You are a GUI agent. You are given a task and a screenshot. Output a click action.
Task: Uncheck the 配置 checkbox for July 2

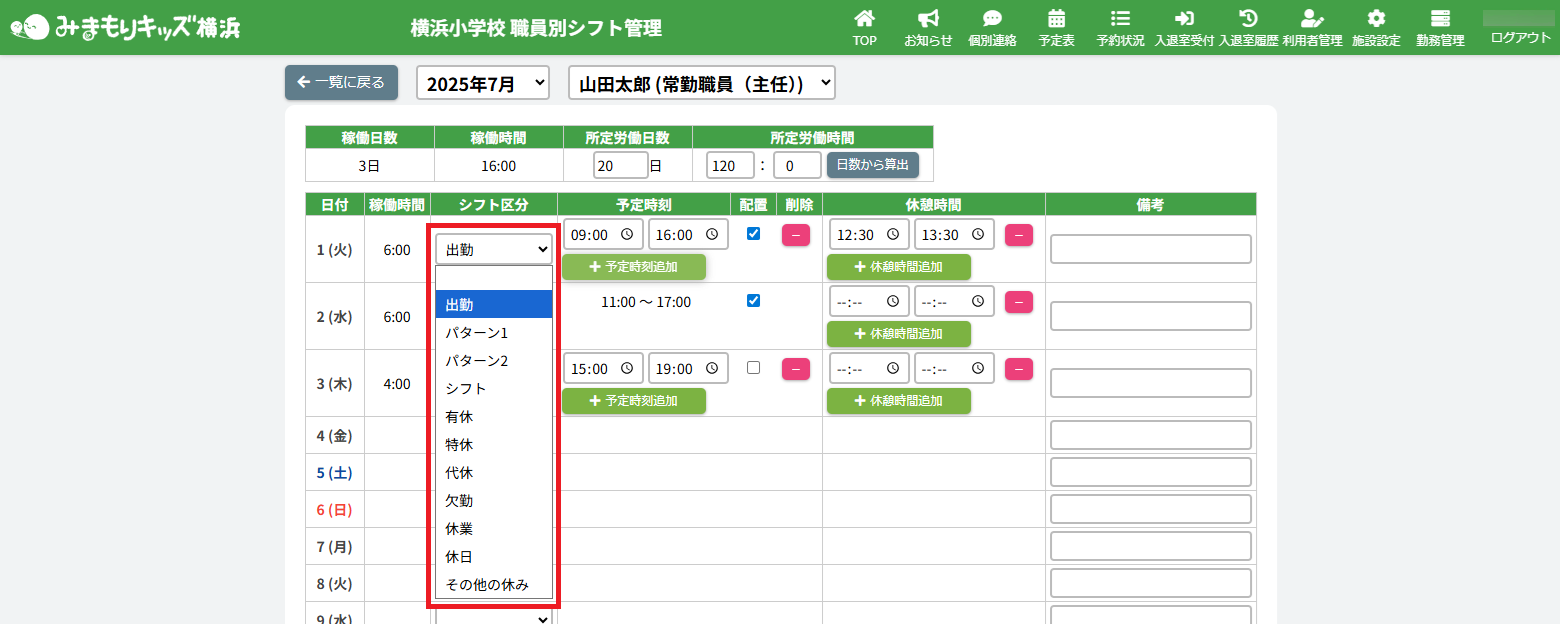pos(754,301)
